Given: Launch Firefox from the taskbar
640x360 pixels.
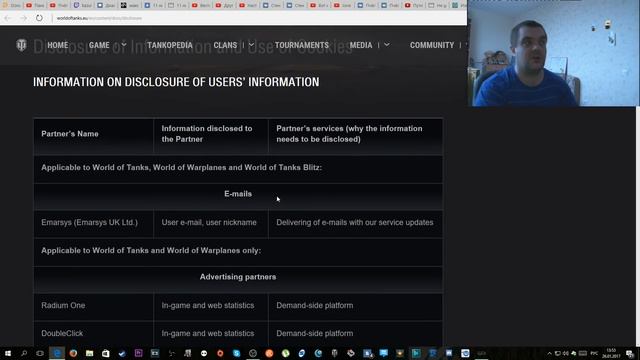Looking at the screenshot, I should [73, 353].
